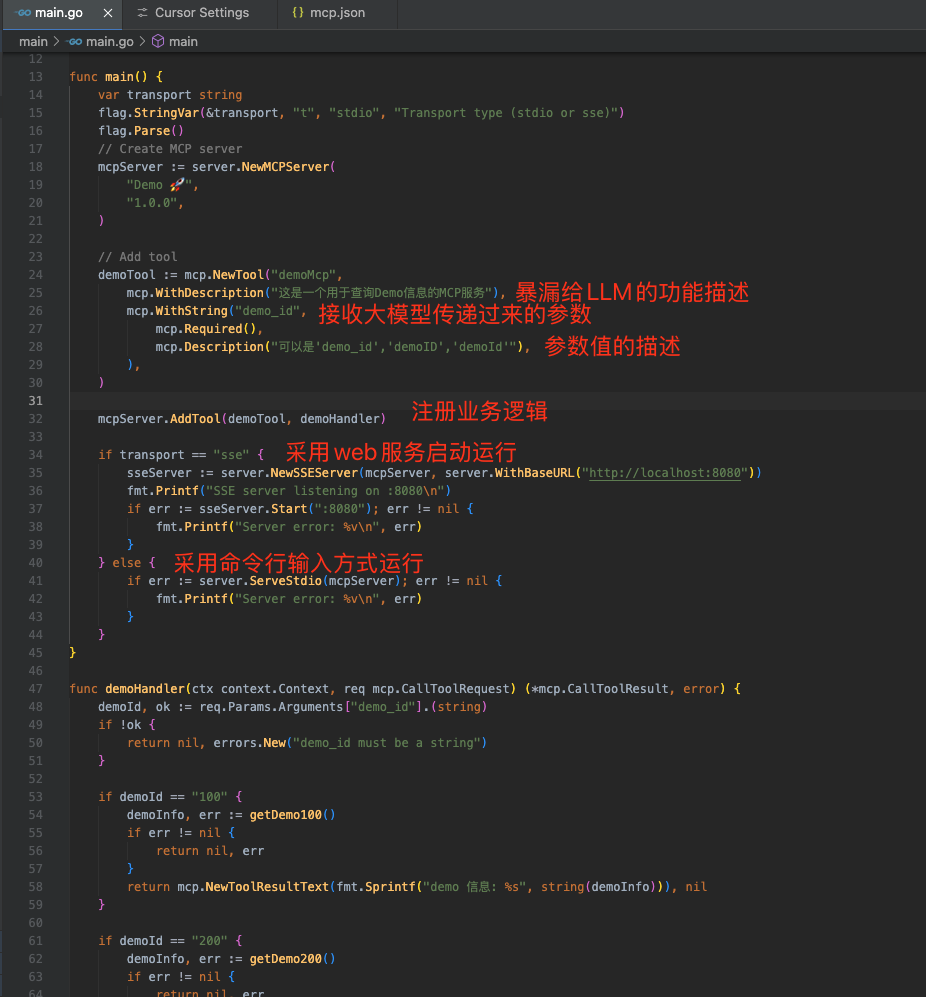Click the rocket emoji in "Demo" string

[x=178, y=185]
